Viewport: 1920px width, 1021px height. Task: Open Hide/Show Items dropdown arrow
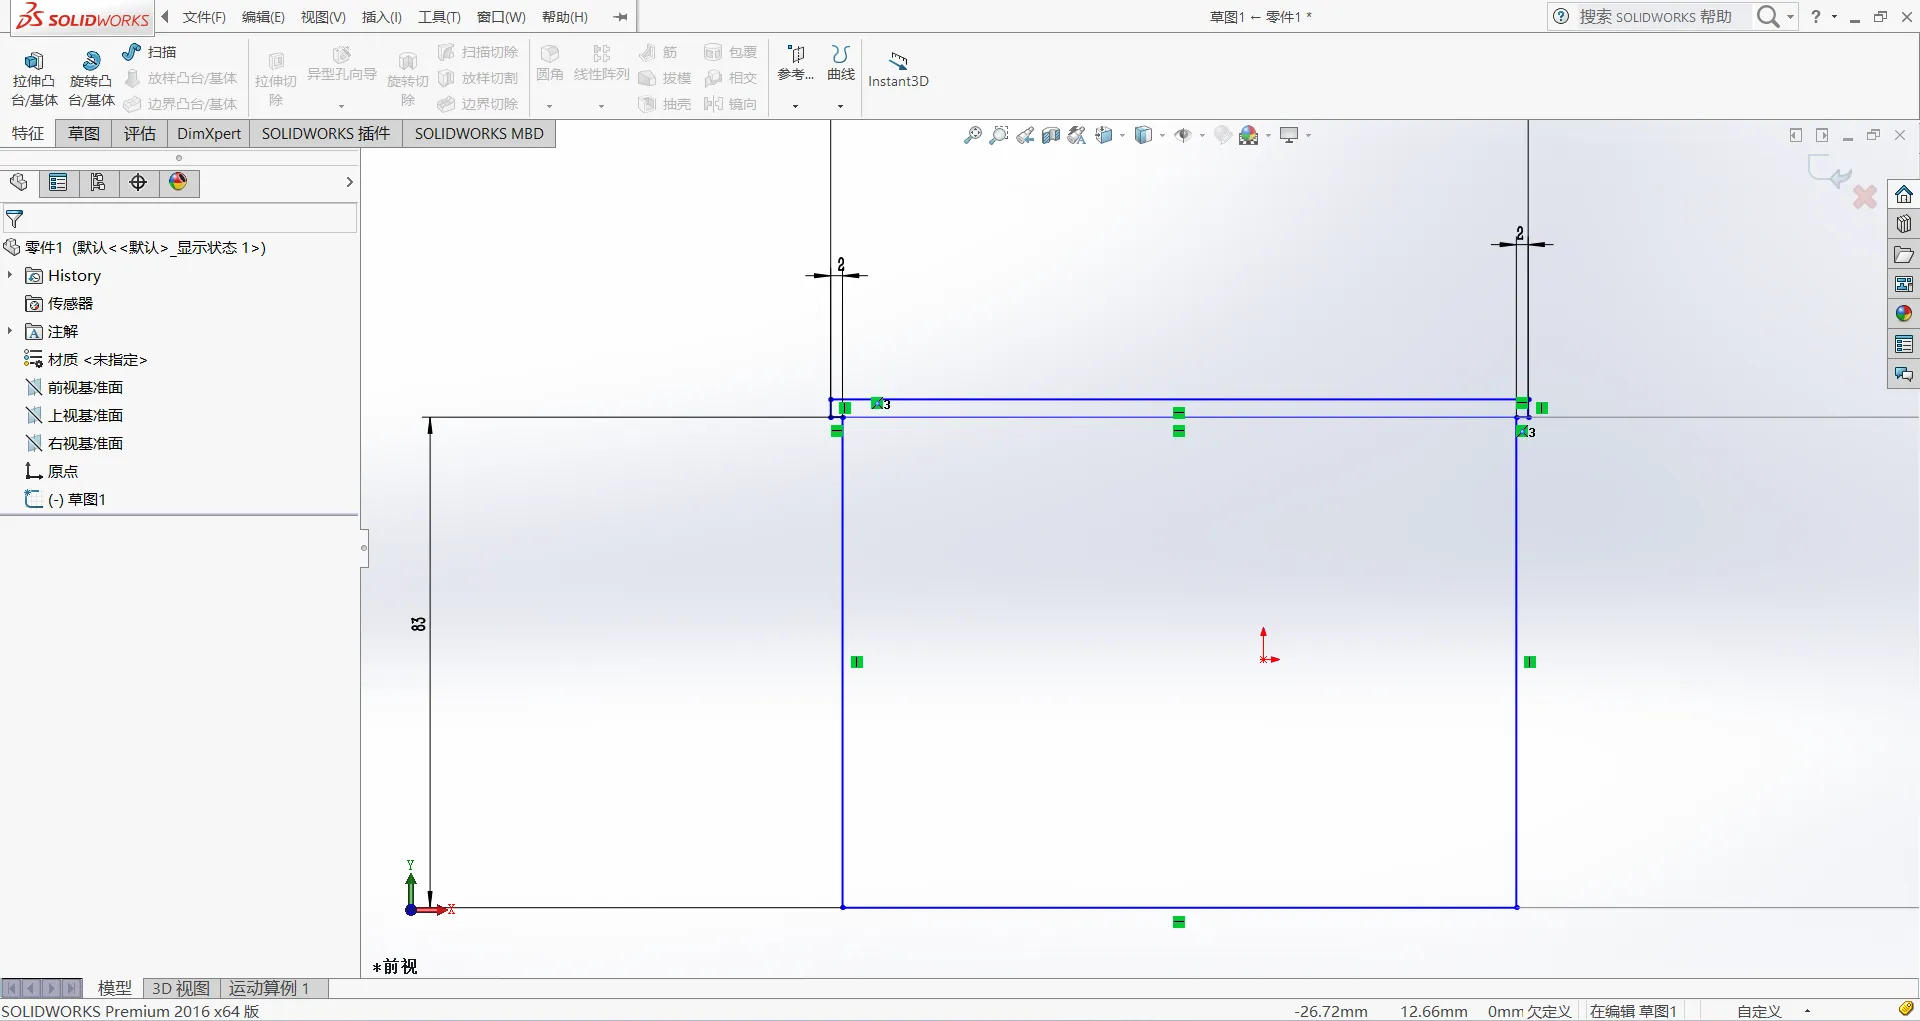[1201, 135]
